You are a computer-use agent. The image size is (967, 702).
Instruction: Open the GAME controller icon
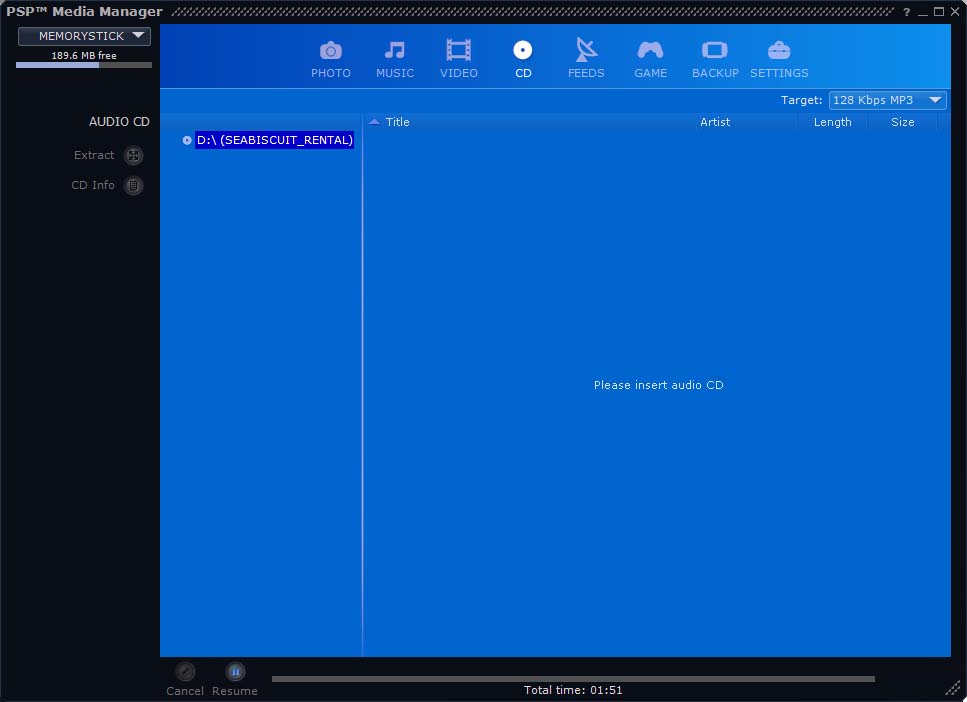pos(650,50)
